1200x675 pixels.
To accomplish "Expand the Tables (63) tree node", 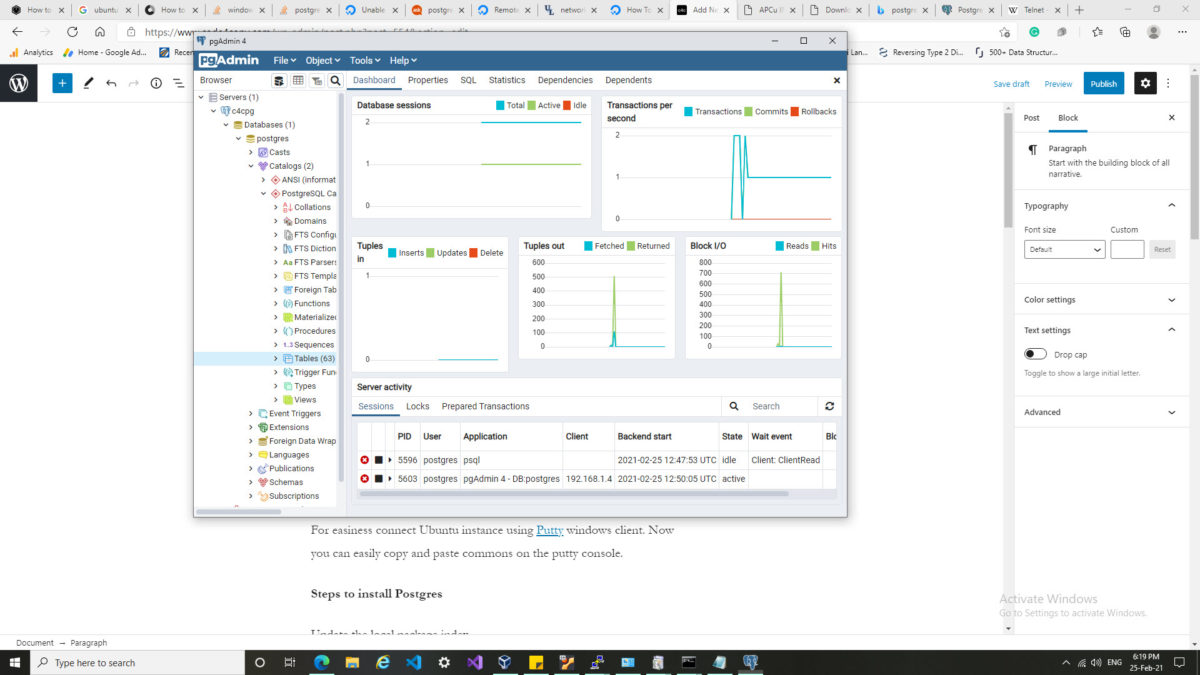I will [x=277, y=358].
